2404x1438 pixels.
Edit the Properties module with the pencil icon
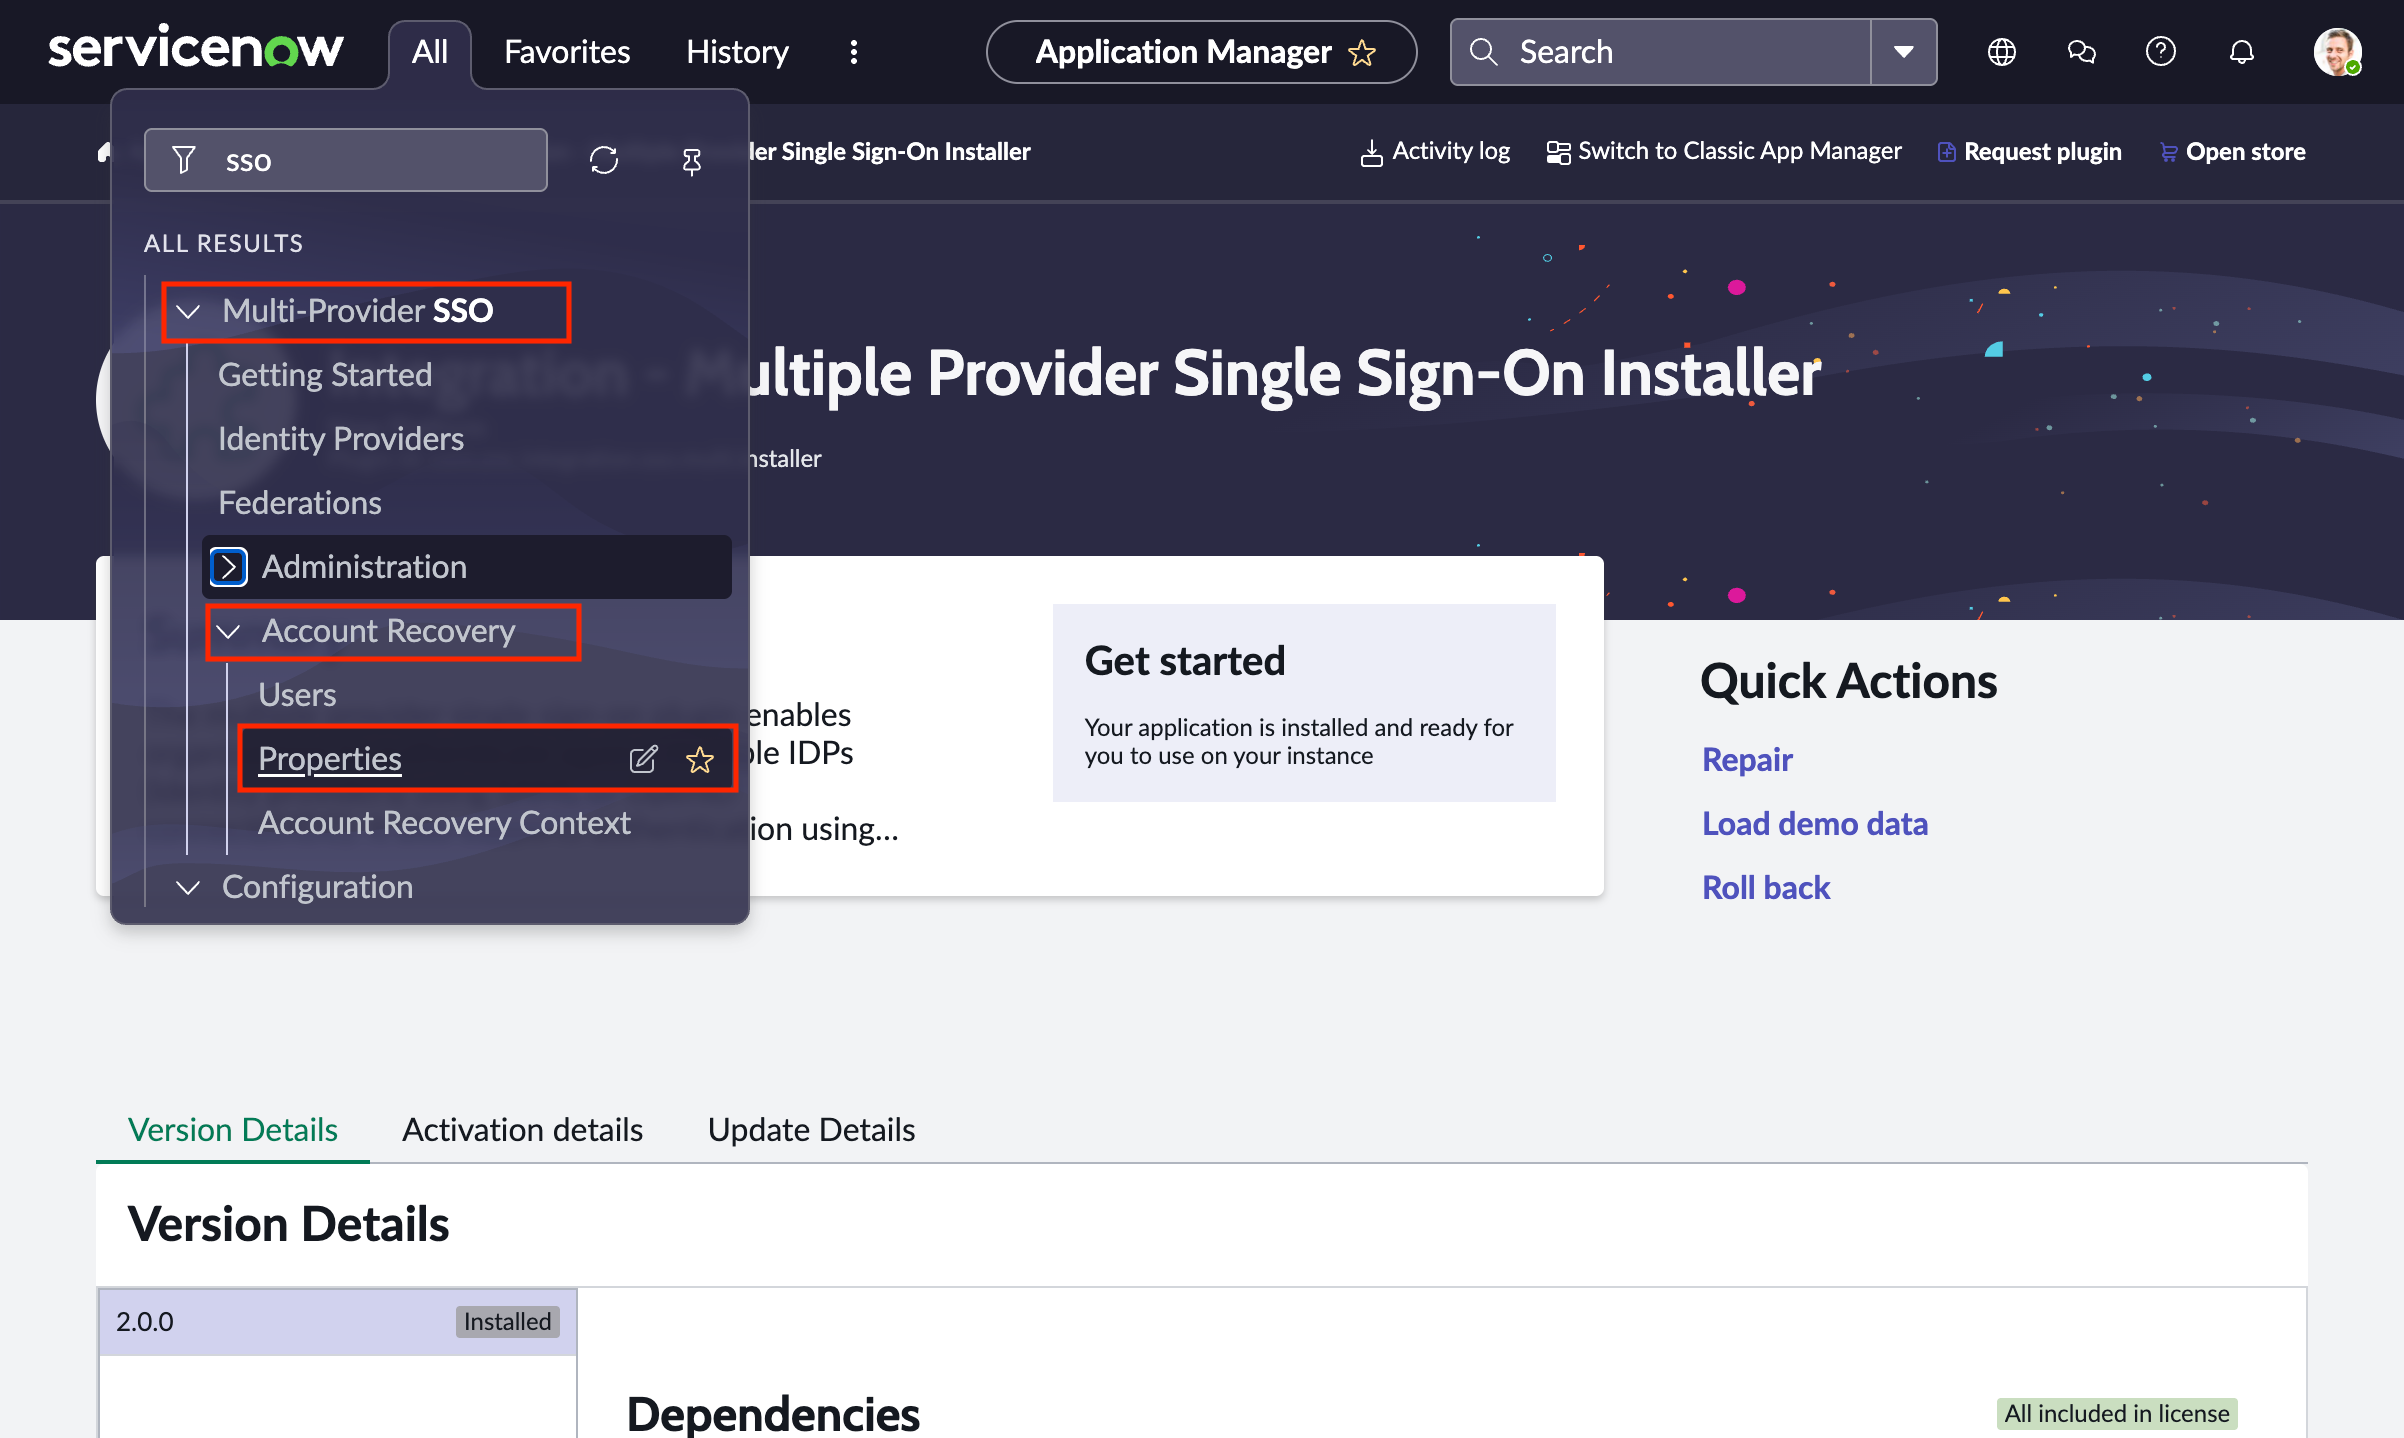tap(643, 759)
